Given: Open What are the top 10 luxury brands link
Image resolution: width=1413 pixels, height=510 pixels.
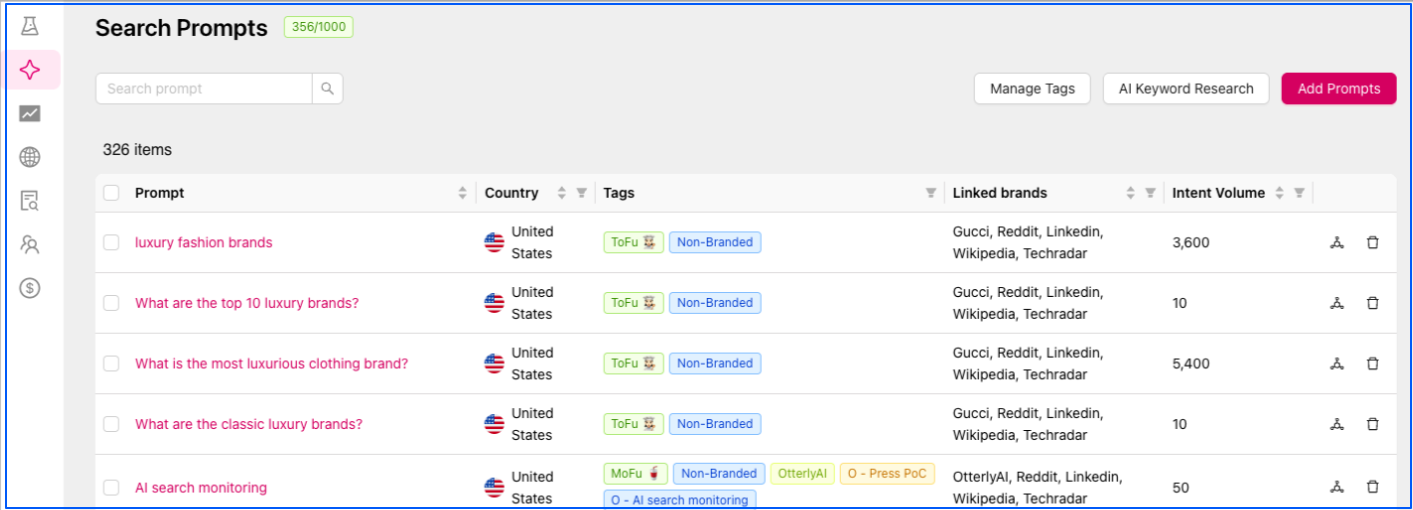Looking at the screenshot, I should [x=246, y=303].
